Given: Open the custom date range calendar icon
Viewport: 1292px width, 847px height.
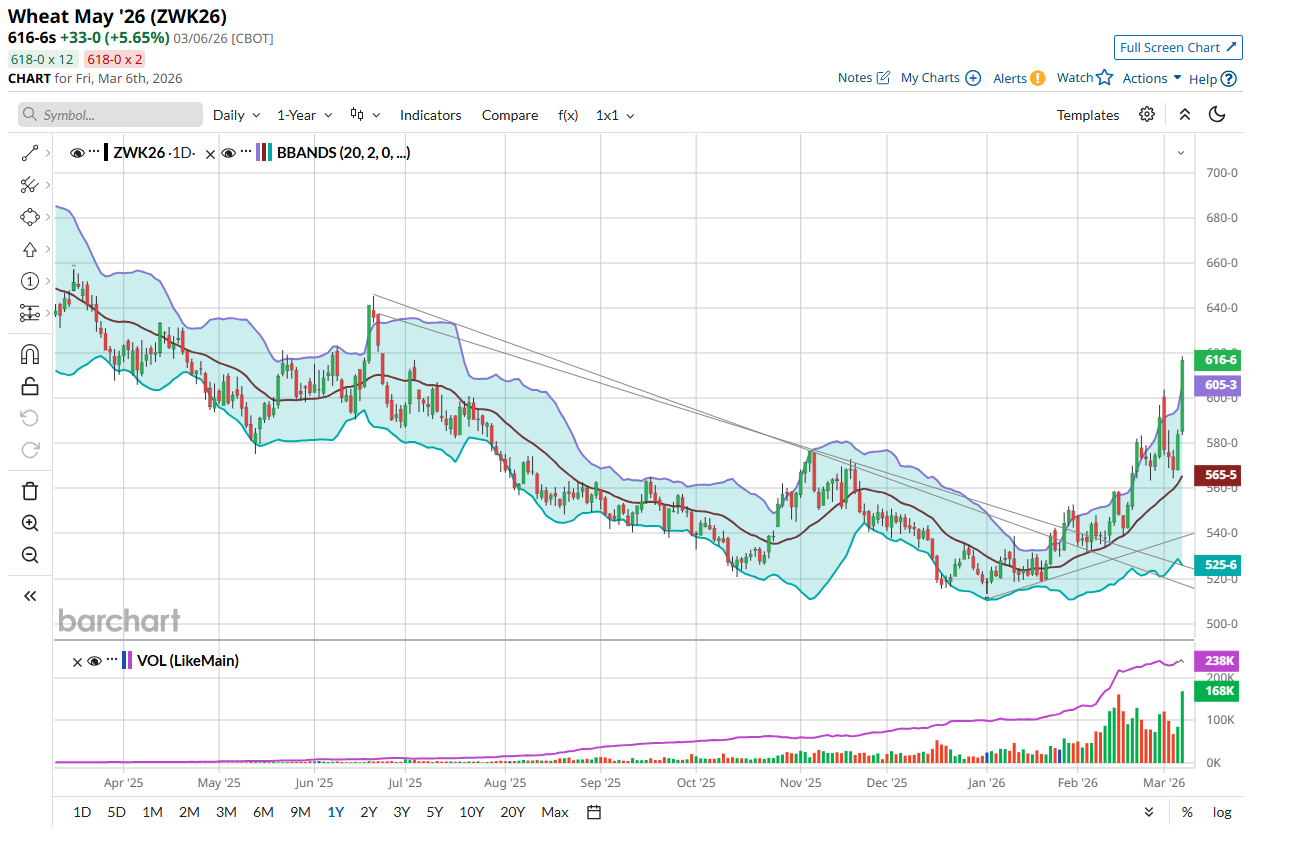Looking at the screenshot, I should 594,812.
